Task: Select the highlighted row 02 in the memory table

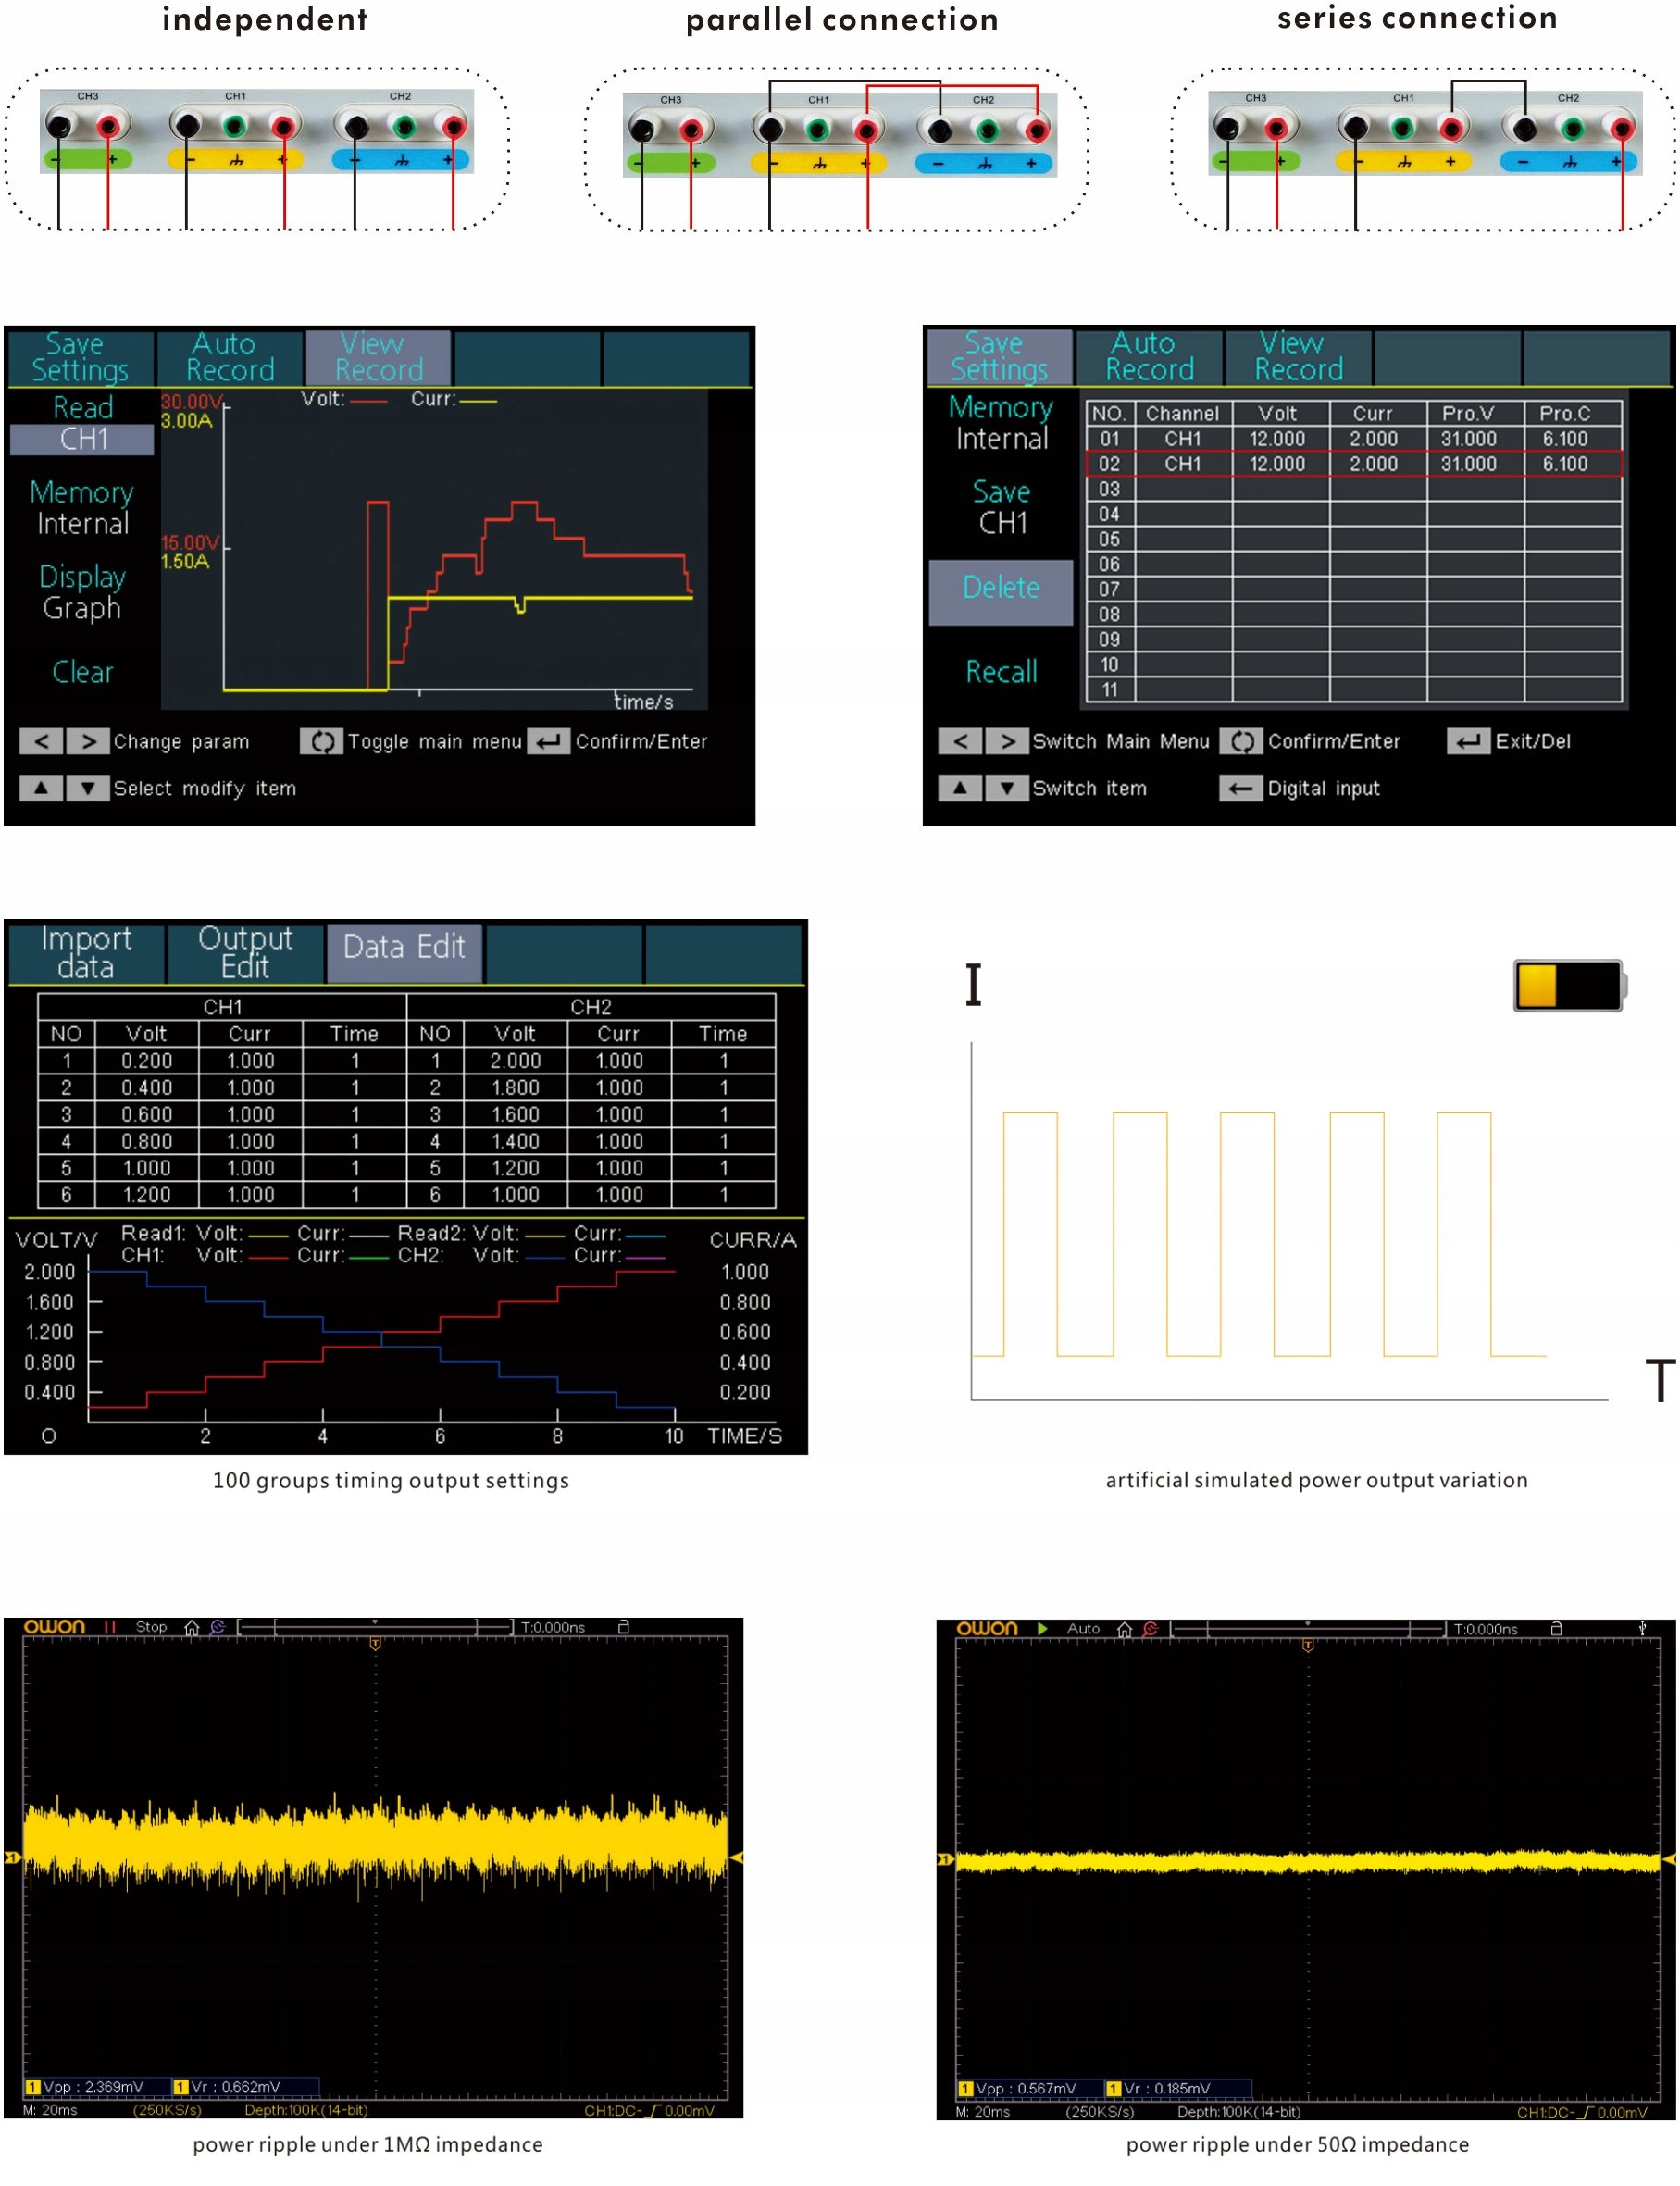Action: point(1354,464)
